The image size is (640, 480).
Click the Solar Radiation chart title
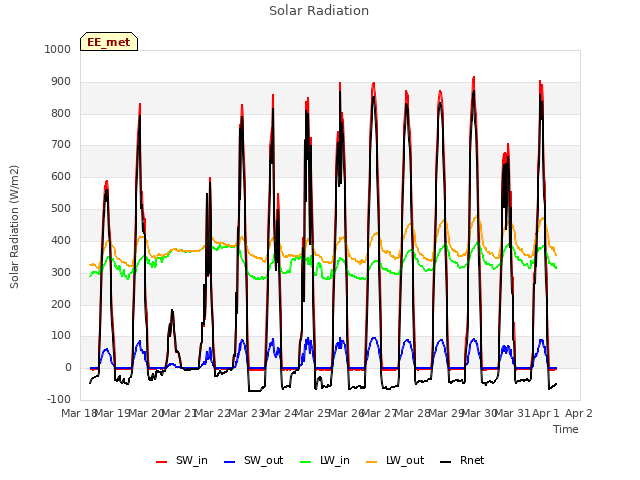click(319, 11)
